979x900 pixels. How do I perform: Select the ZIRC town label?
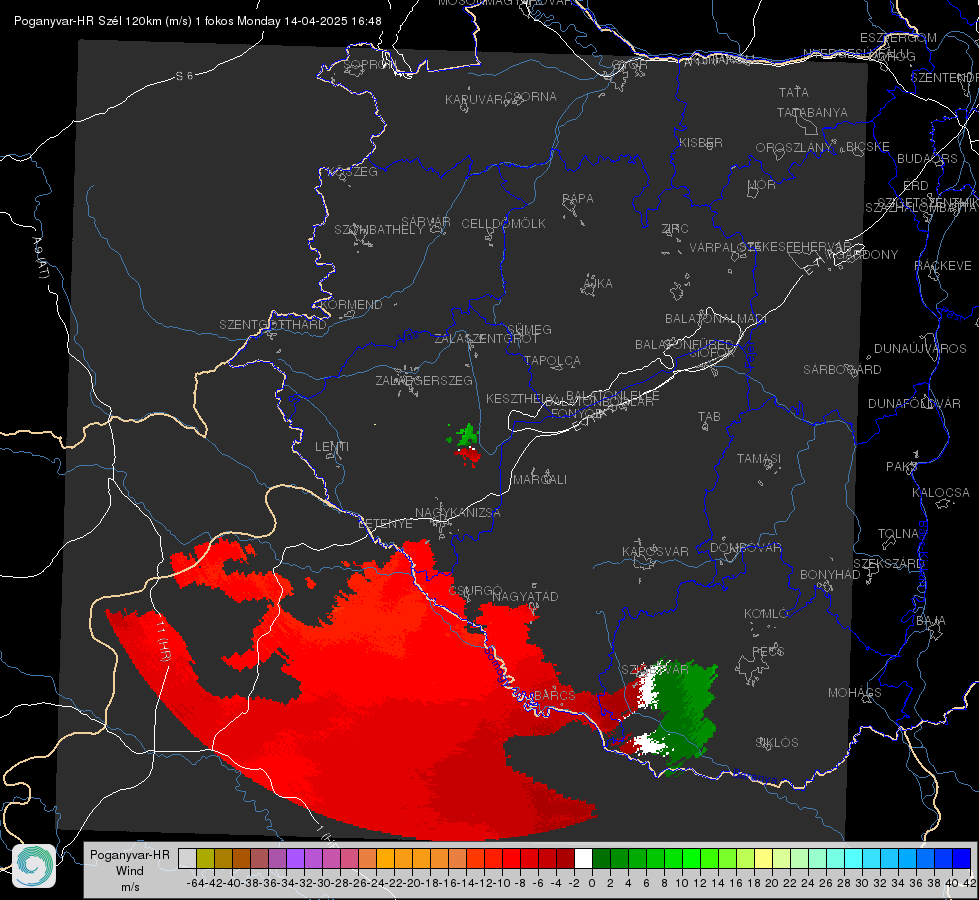click(x=675, y=229)
